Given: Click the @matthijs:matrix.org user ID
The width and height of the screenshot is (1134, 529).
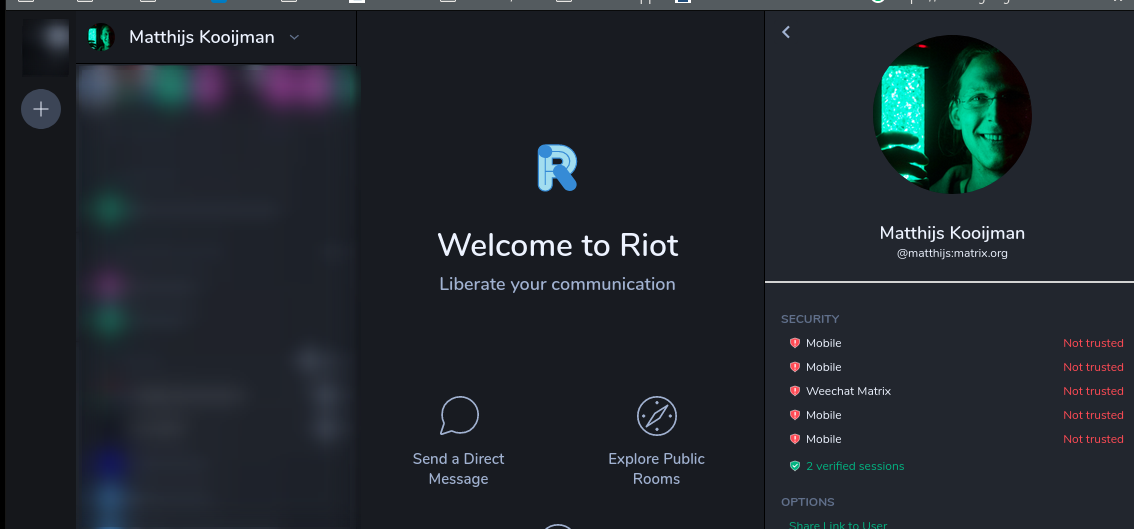Looking at the screenshot, I should (952, 253).
